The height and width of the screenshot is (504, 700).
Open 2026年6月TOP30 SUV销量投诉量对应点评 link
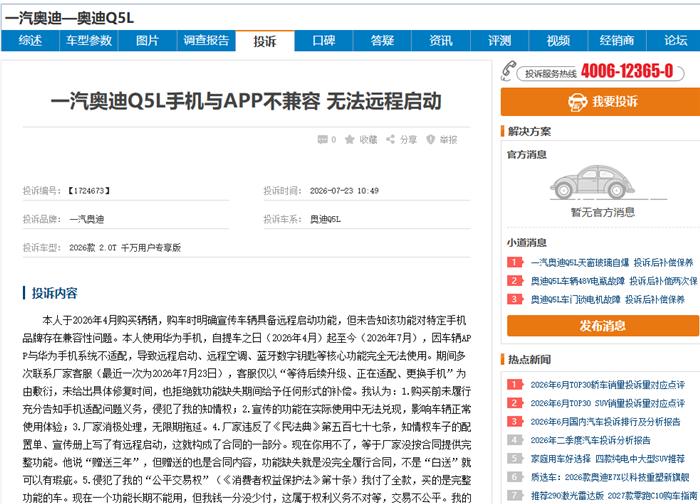[607, 403]
